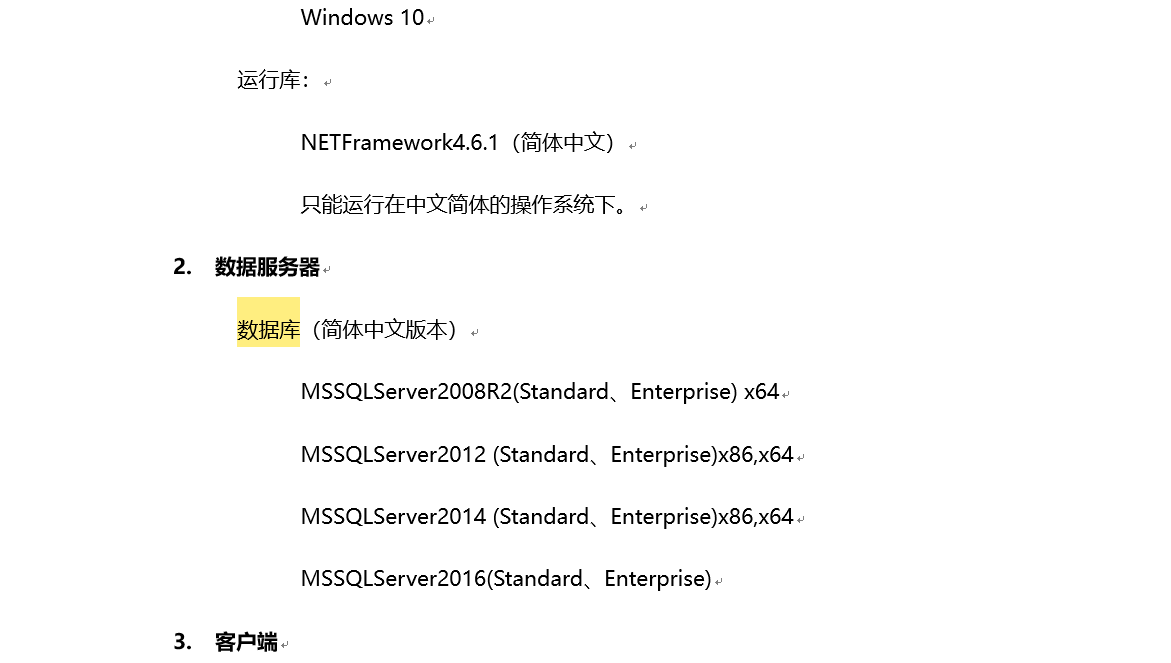
Task: Click Enterprise in the MSSQLServer2014 line
Action: coord(660,517)
